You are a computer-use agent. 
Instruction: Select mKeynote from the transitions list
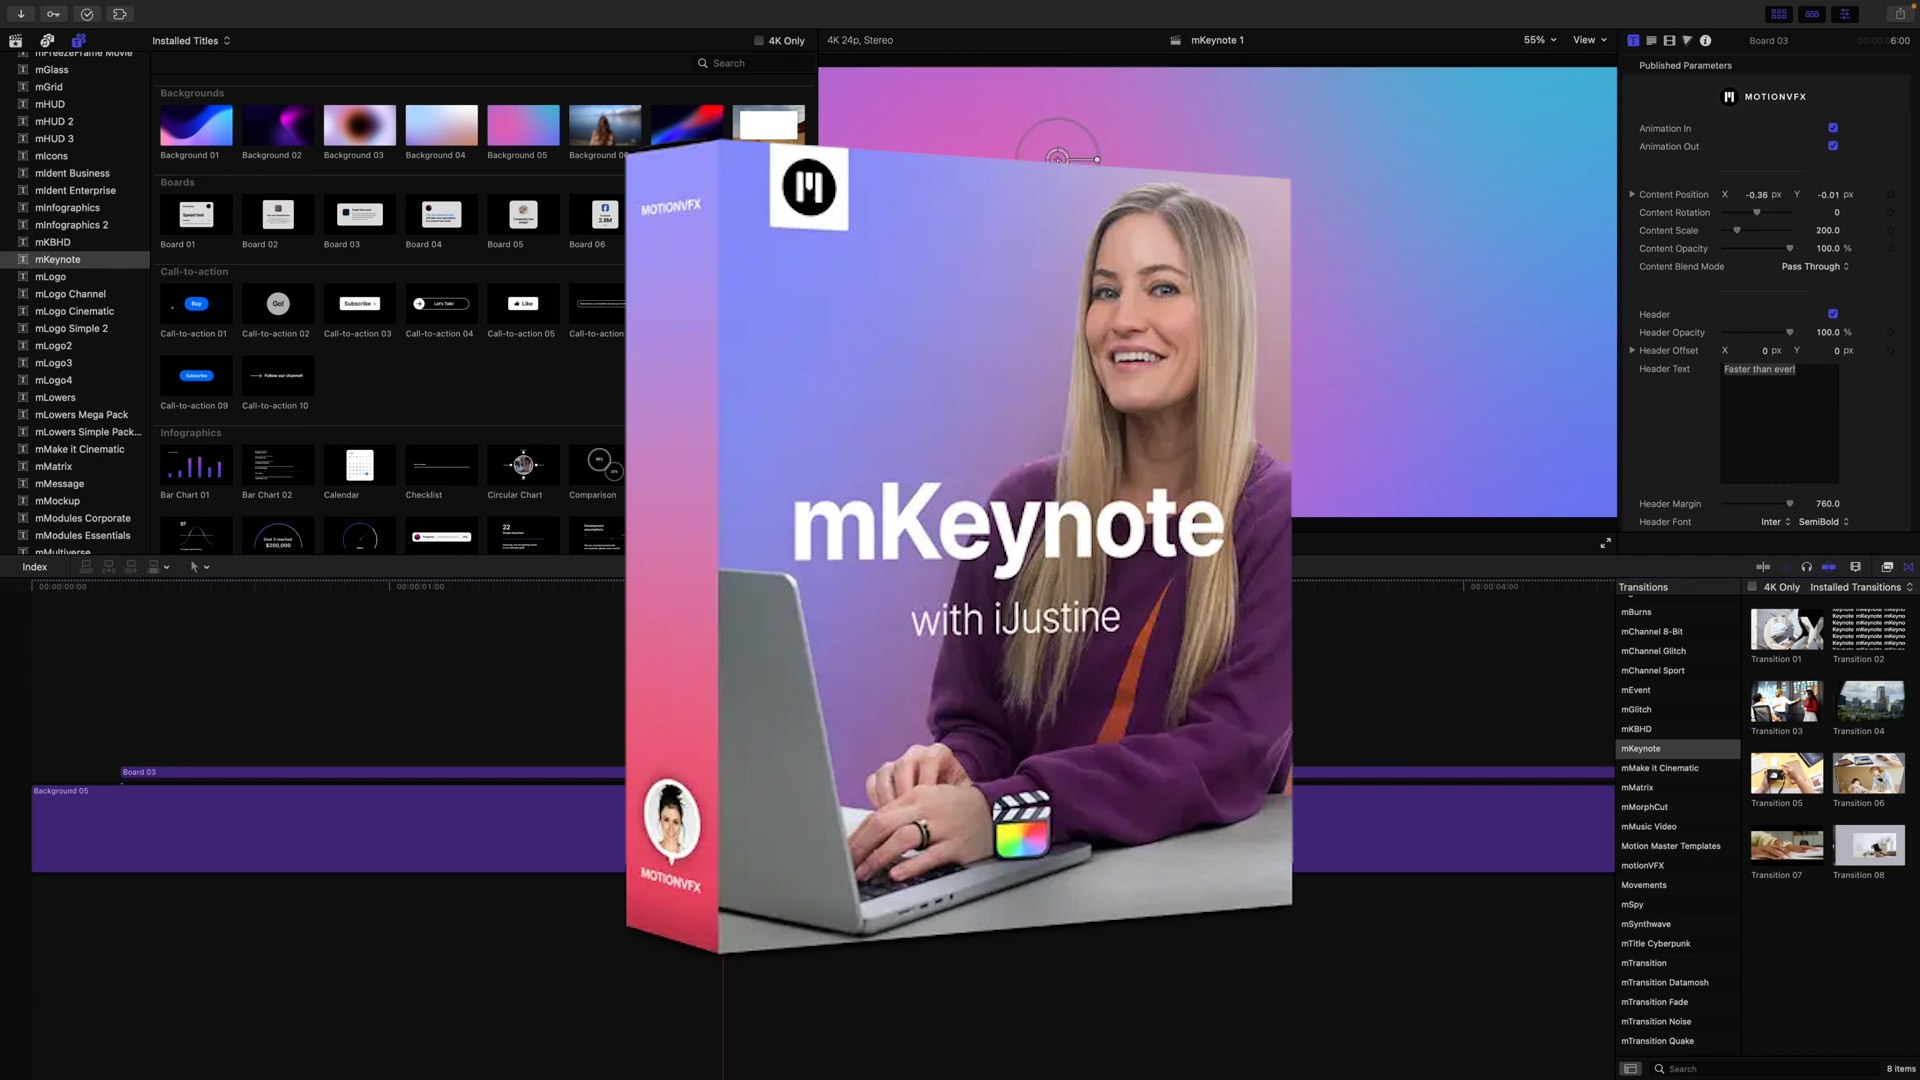(1640, 748)
